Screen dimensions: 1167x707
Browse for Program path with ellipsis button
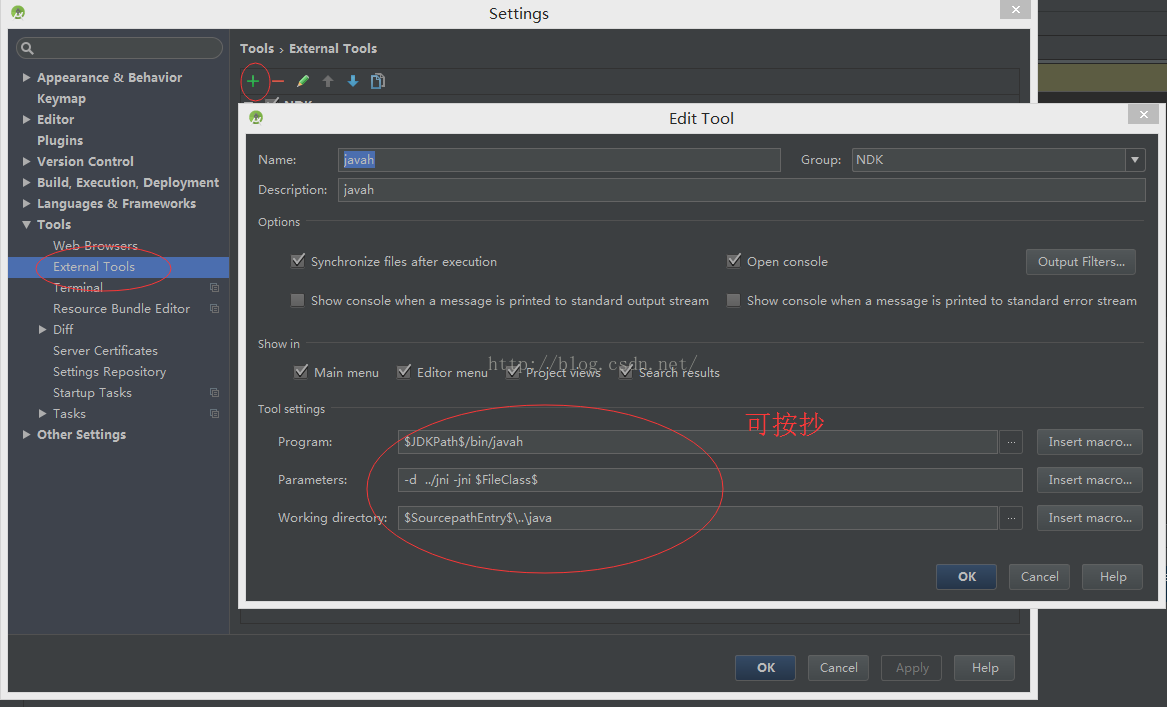click(x=1011, y=442)
